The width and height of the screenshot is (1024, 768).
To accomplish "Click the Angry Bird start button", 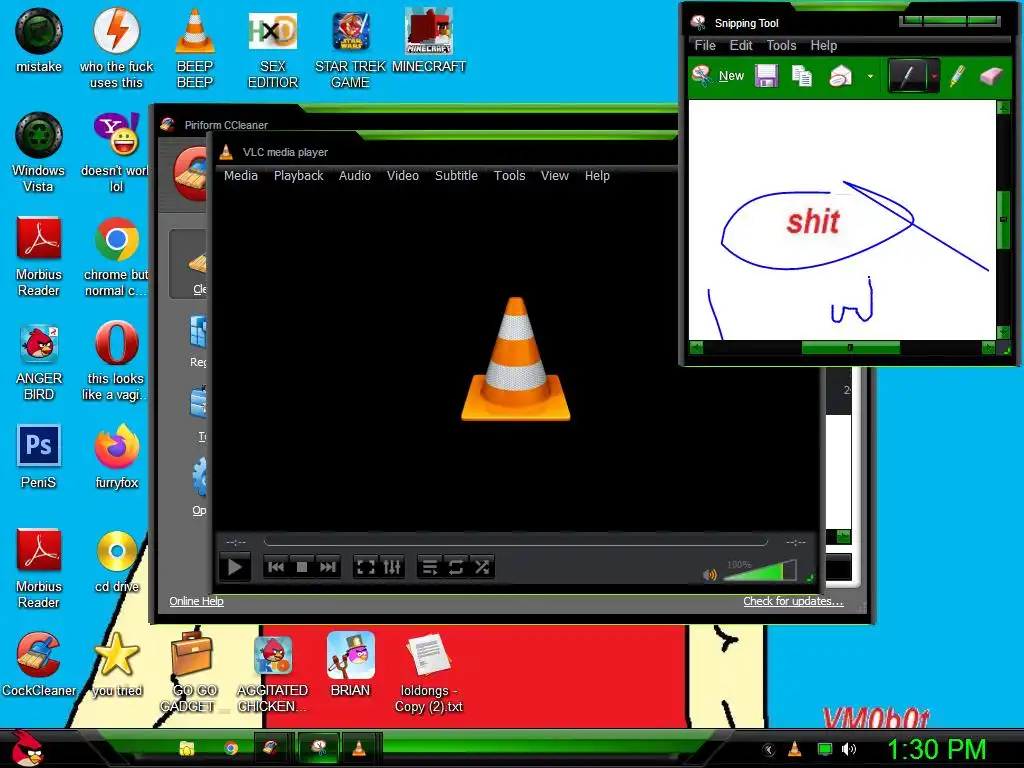I will pyautogui.click(x=27, y=748).
